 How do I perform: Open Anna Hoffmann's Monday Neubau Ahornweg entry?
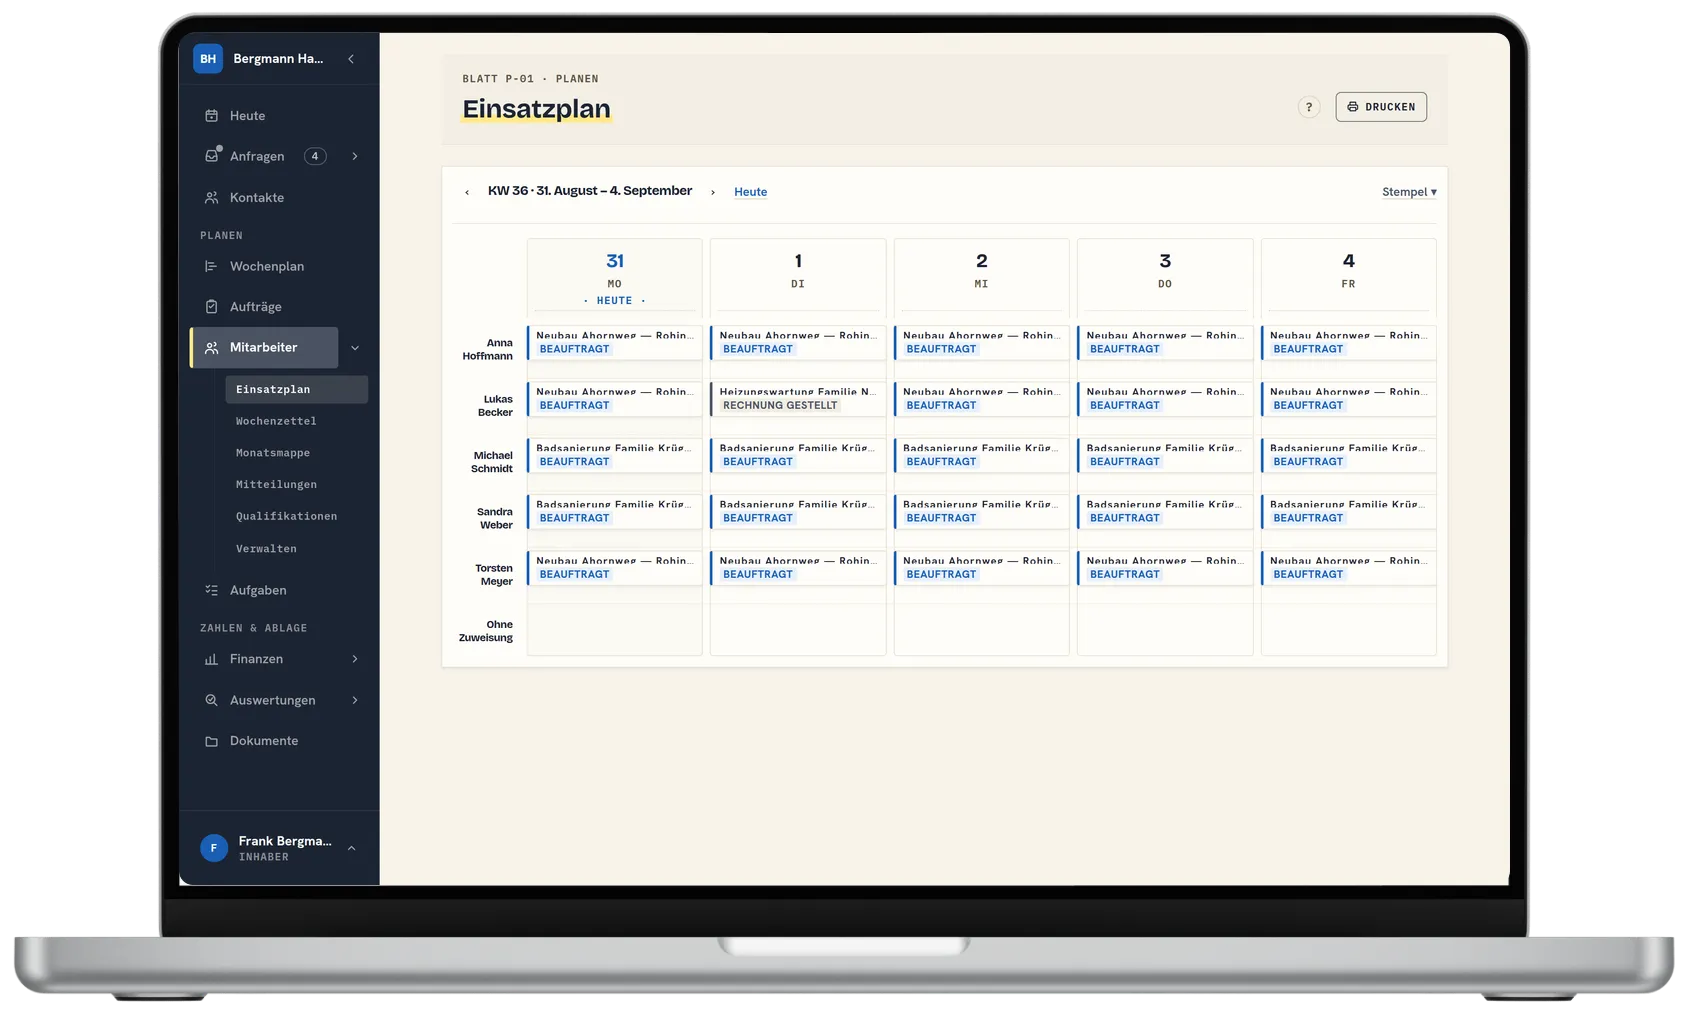[615, 342]
